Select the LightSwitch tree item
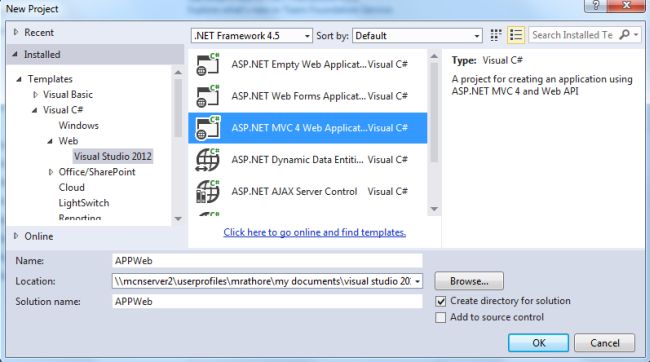650x362 pixels. pyautogui.click(x=84, y=203)
